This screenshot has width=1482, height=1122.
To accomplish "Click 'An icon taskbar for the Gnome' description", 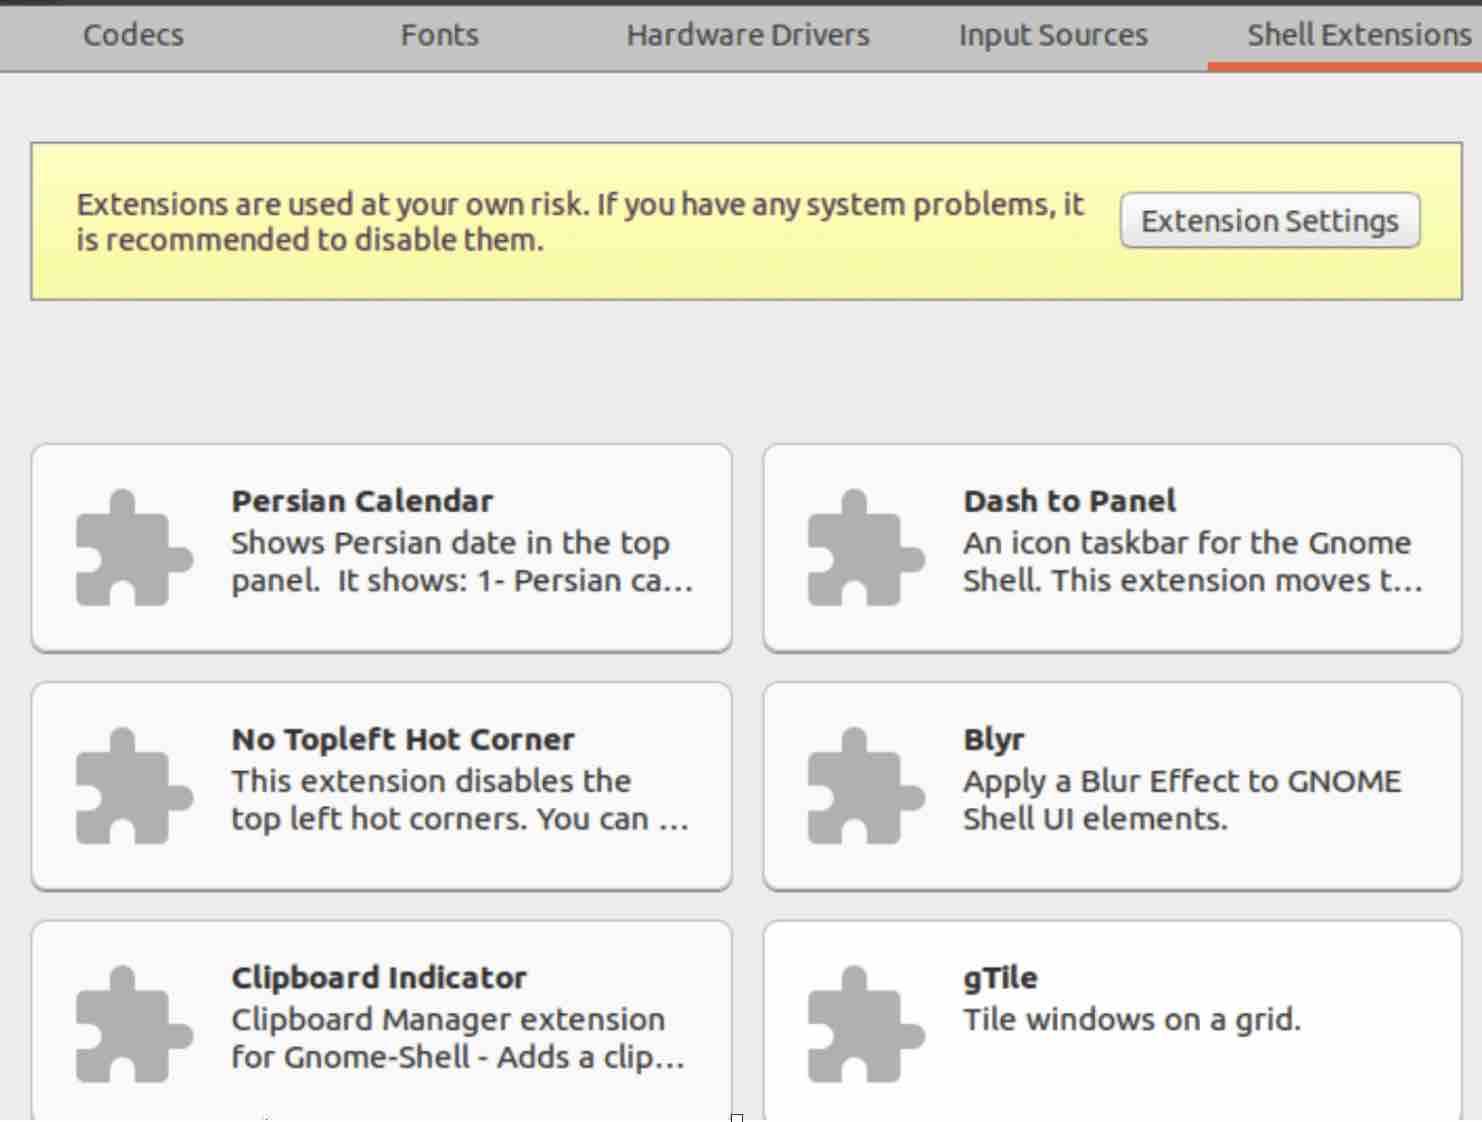I will (x=1187, y=543).
